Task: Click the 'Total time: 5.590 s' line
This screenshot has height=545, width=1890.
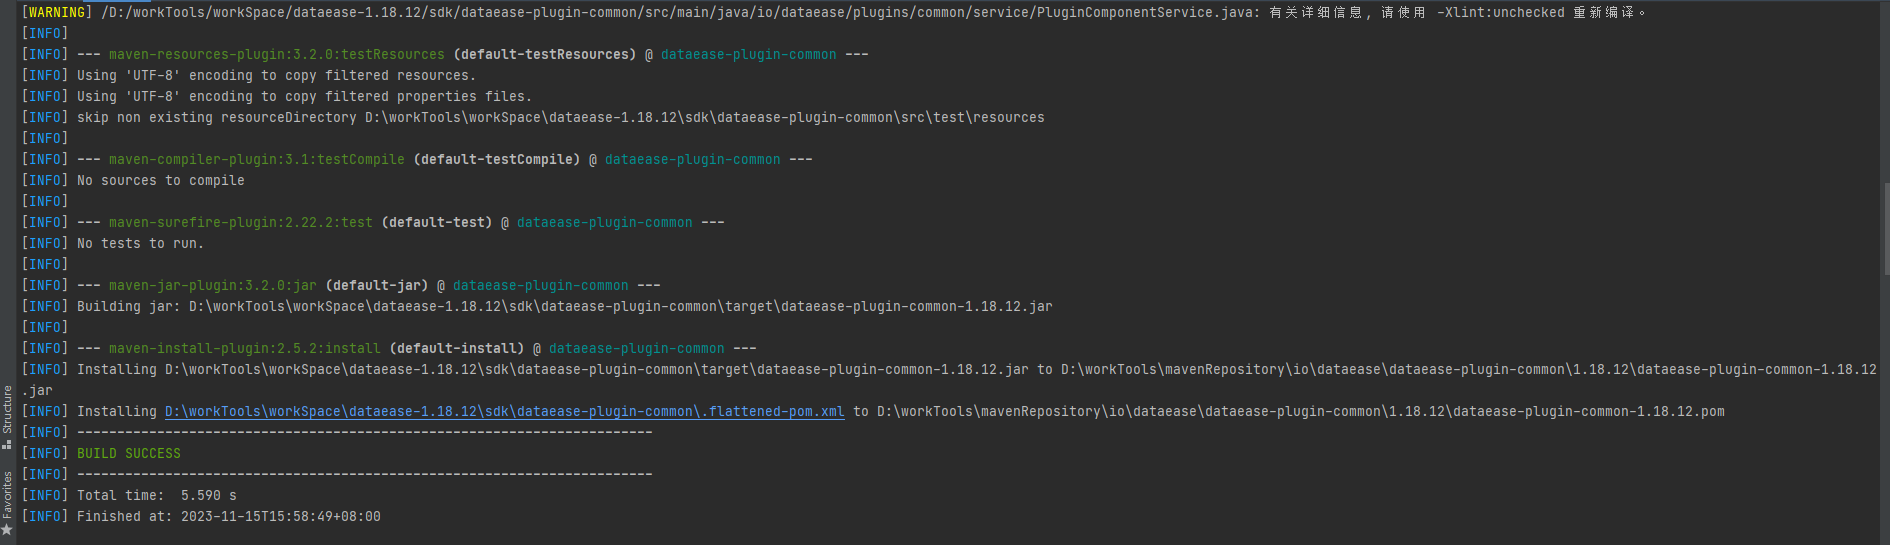Action: pyautogui.click(x=129, y=495)
